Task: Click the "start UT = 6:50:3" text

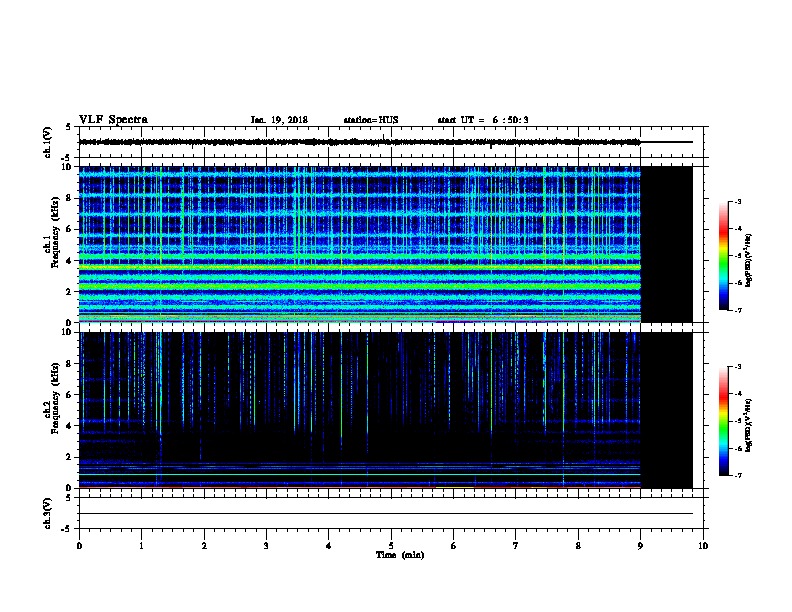Action: [x=483, y=120]
